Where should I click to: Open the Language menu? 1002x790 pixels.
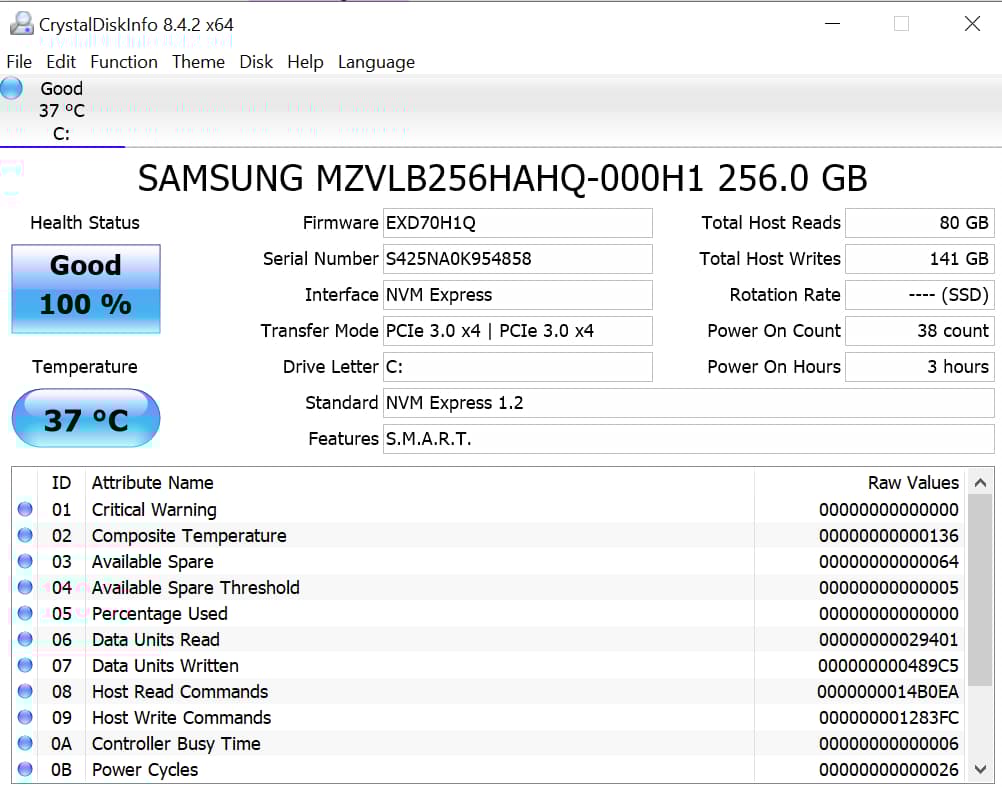pyautogui.click(x=376, y=62)
